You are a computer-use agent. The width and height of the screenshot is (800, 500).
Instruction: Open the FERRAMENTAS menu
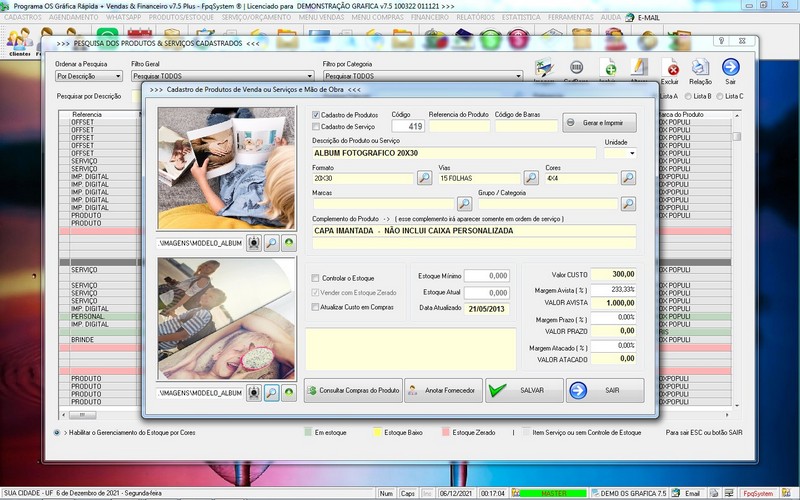pos(570,17)
